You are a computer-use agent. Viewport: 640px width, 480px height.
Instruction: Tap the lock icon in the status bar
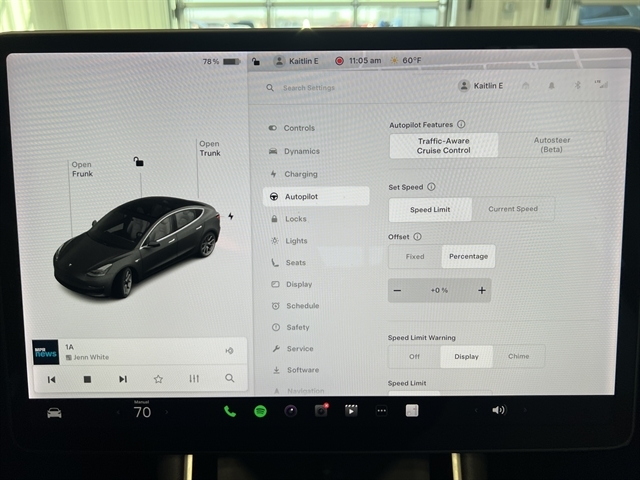click(x=256, y=61)
